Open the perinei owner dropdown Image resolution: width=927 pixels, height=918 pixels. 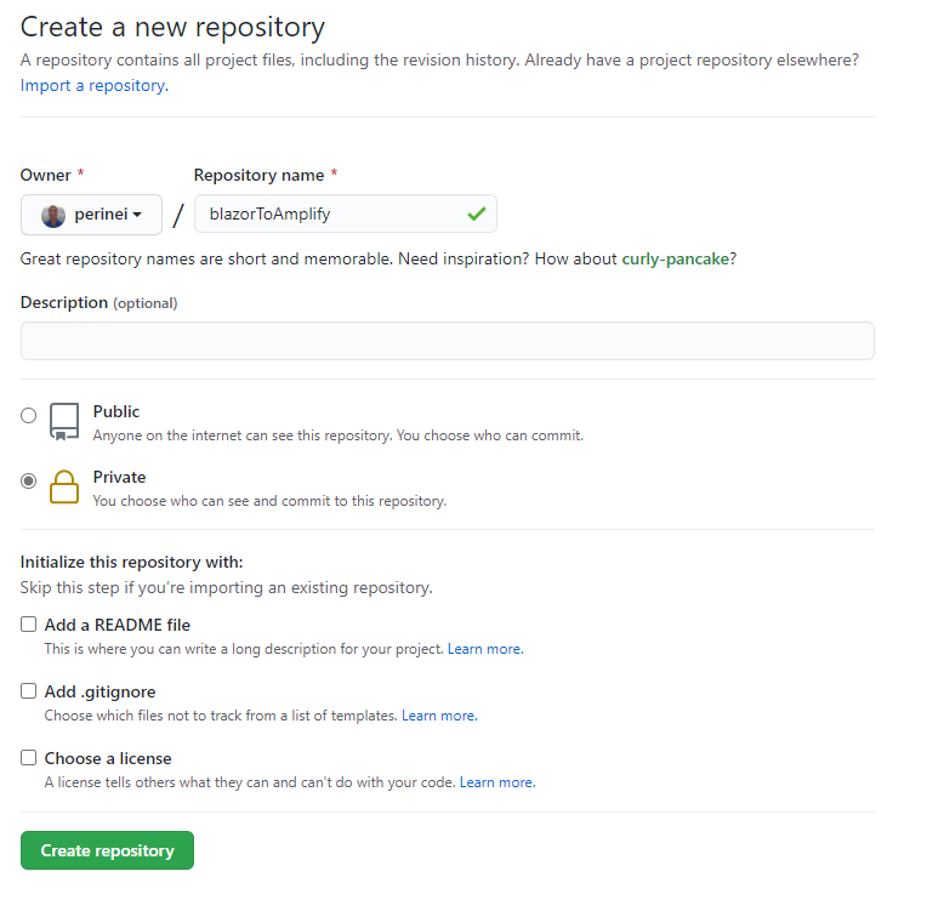[x=91, y=213]
